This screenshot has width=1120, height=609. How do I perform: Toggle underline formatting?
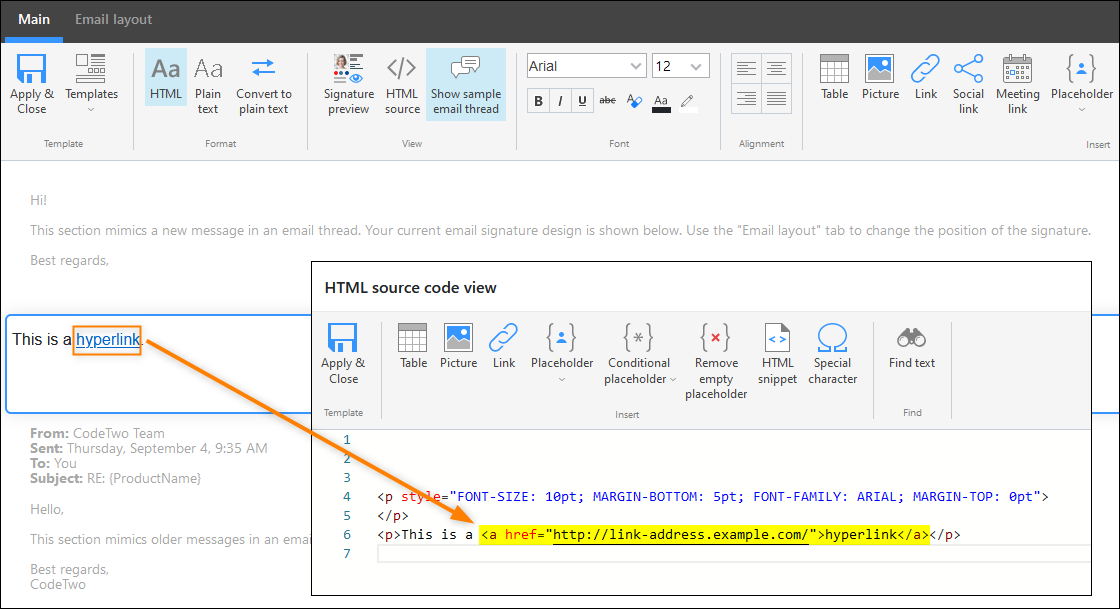click(582, 101)
